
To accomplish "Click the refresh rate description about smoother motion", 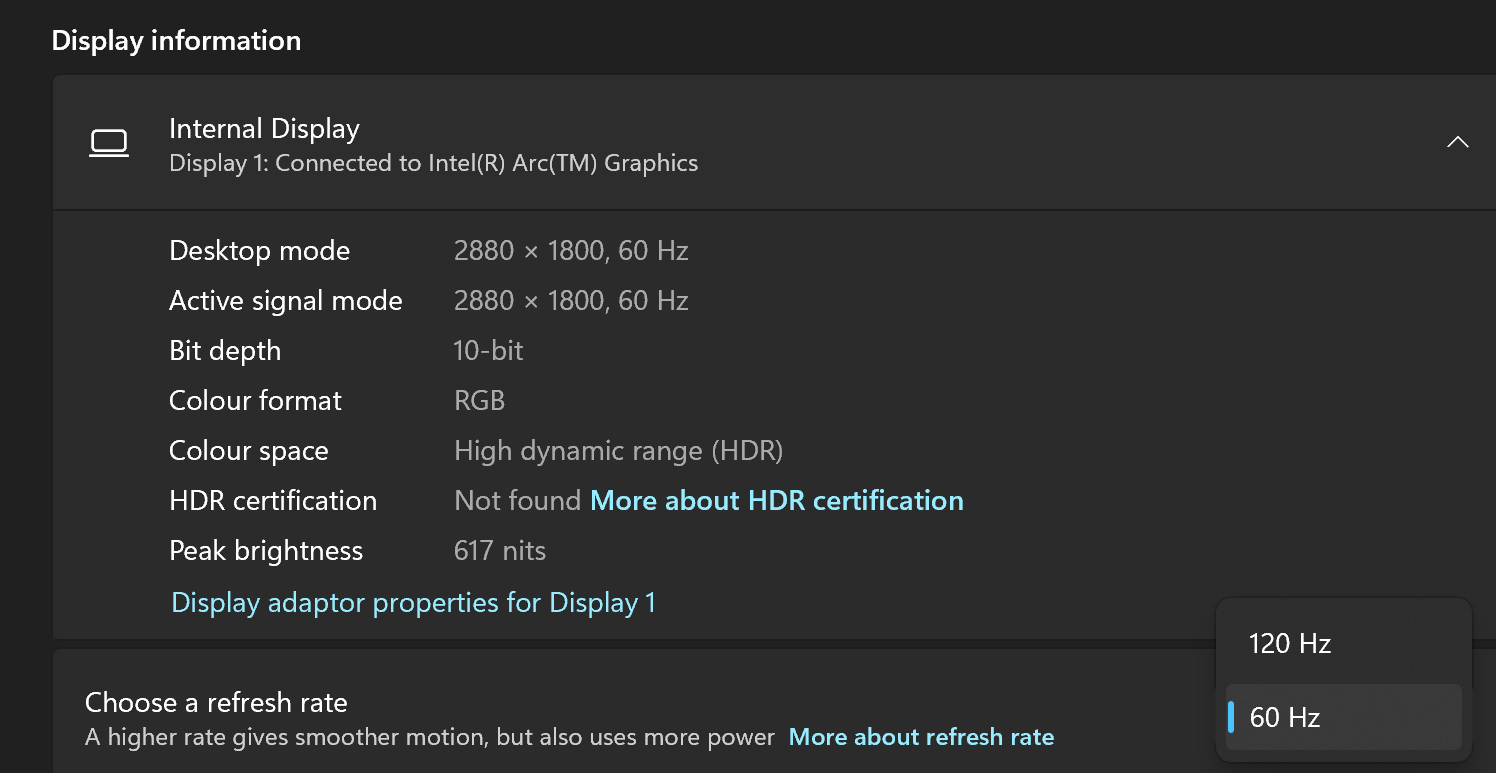I will (x=429, y=737).
